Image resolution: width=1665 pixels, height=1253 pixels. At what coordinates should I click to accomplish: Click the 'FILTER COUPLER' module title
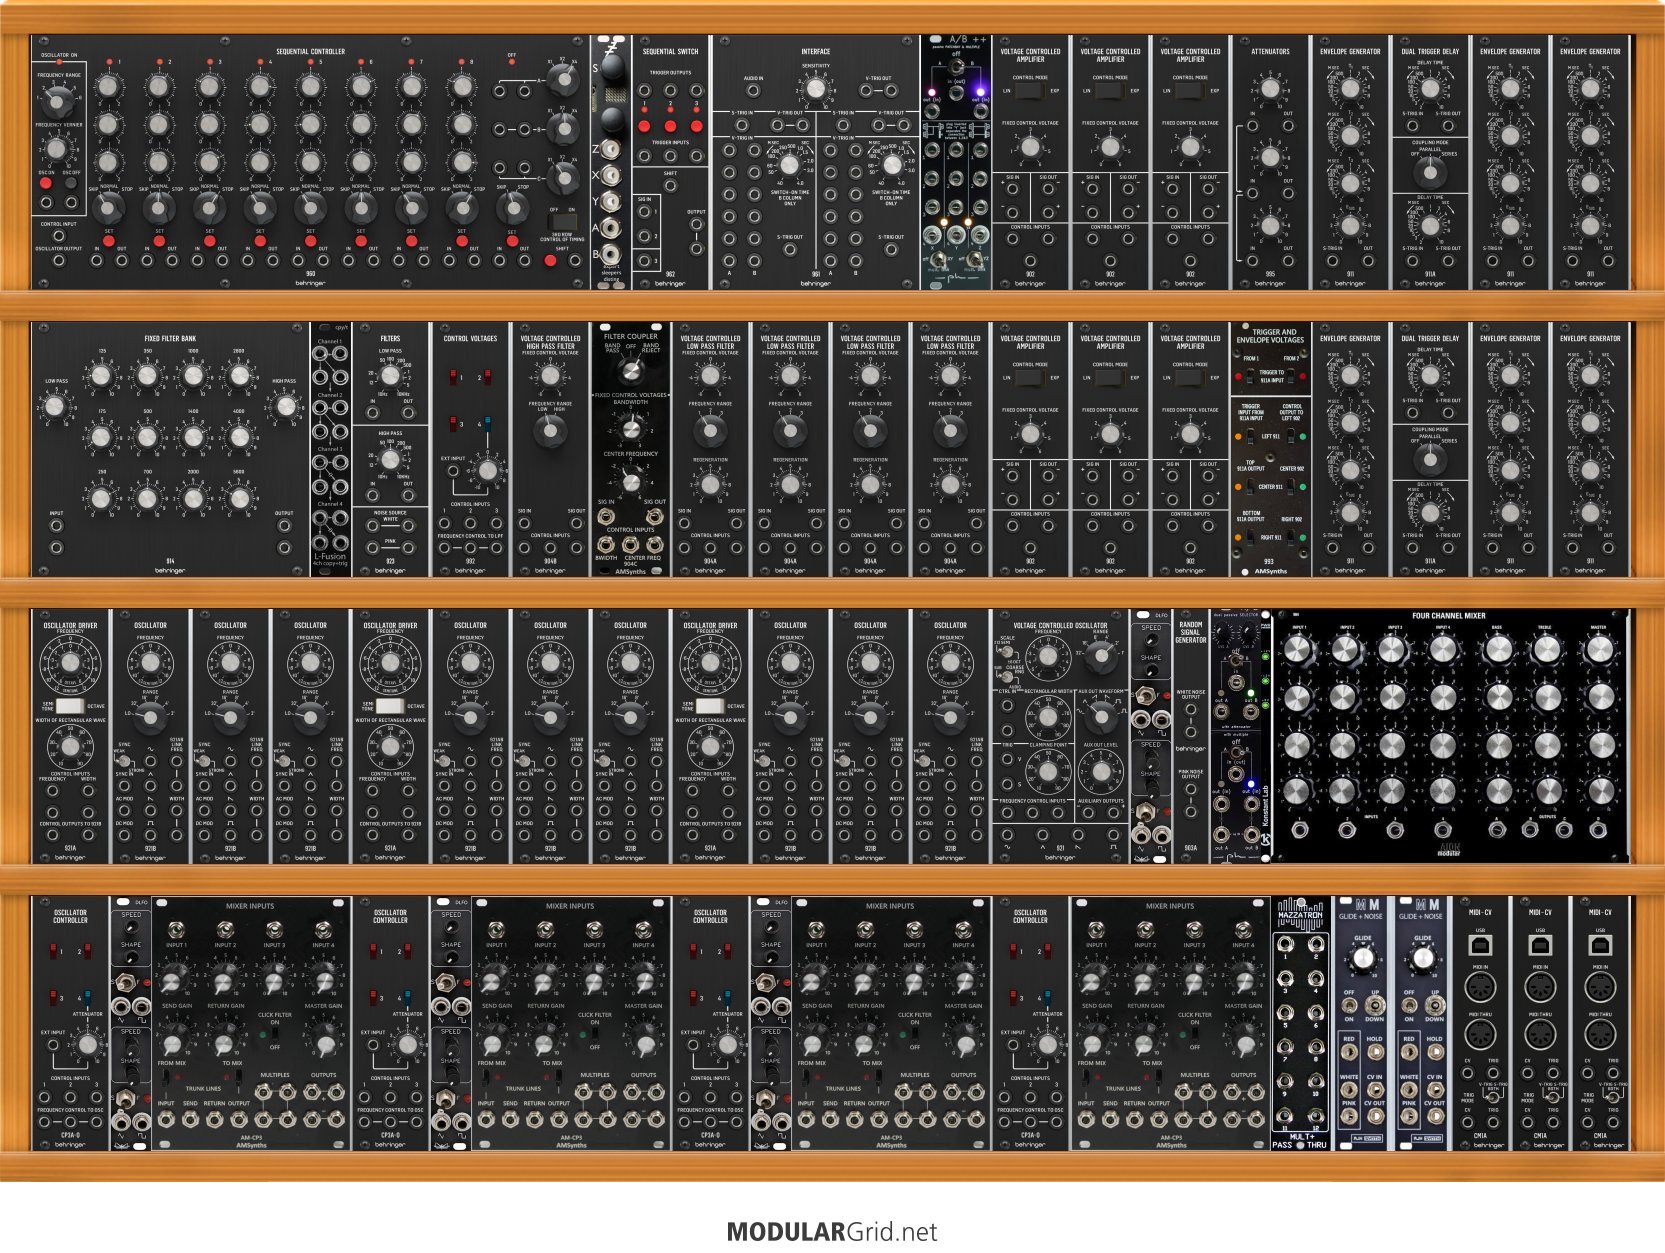pos(630,337)
